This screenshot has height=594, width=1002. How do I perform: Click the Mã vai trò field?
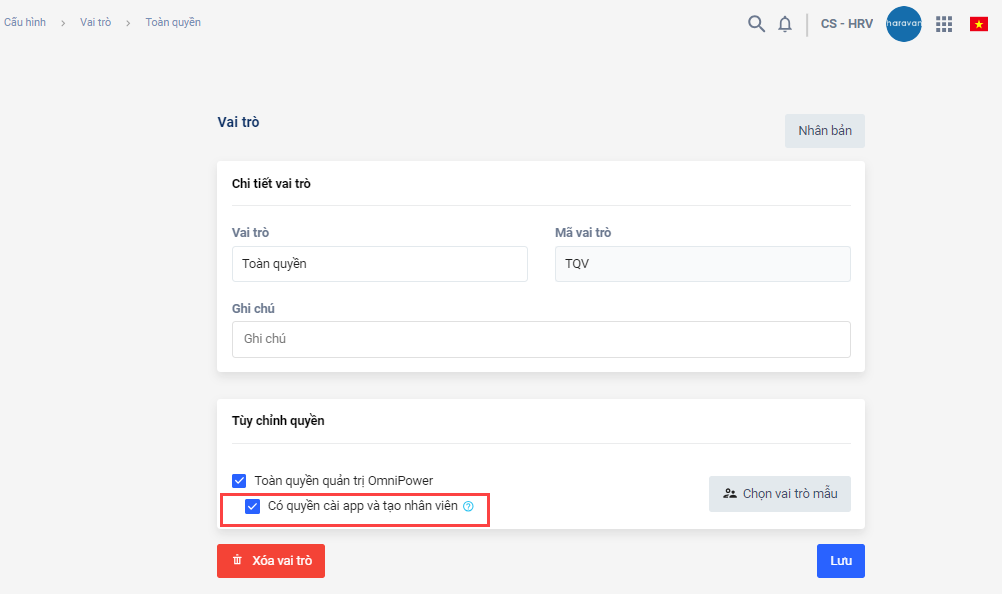coord(702,264)
